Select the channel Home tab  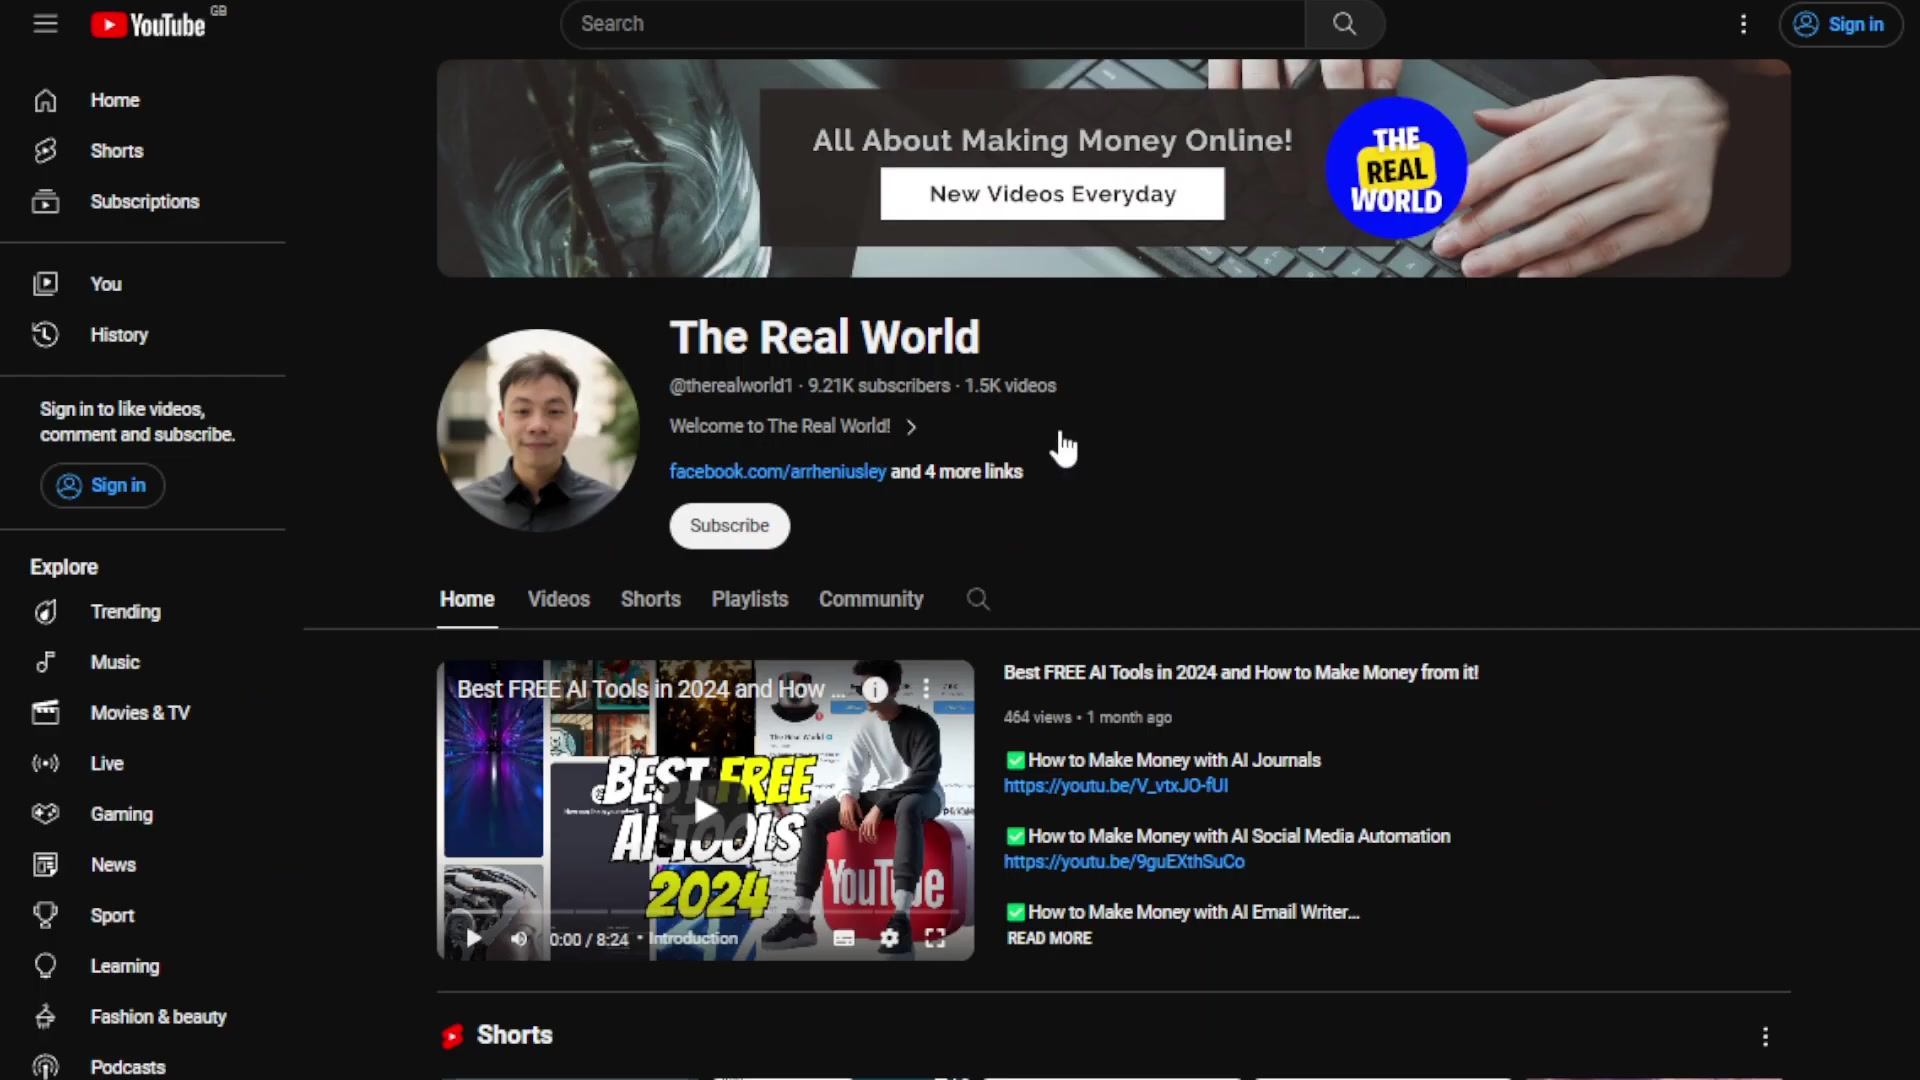point(467,599)
